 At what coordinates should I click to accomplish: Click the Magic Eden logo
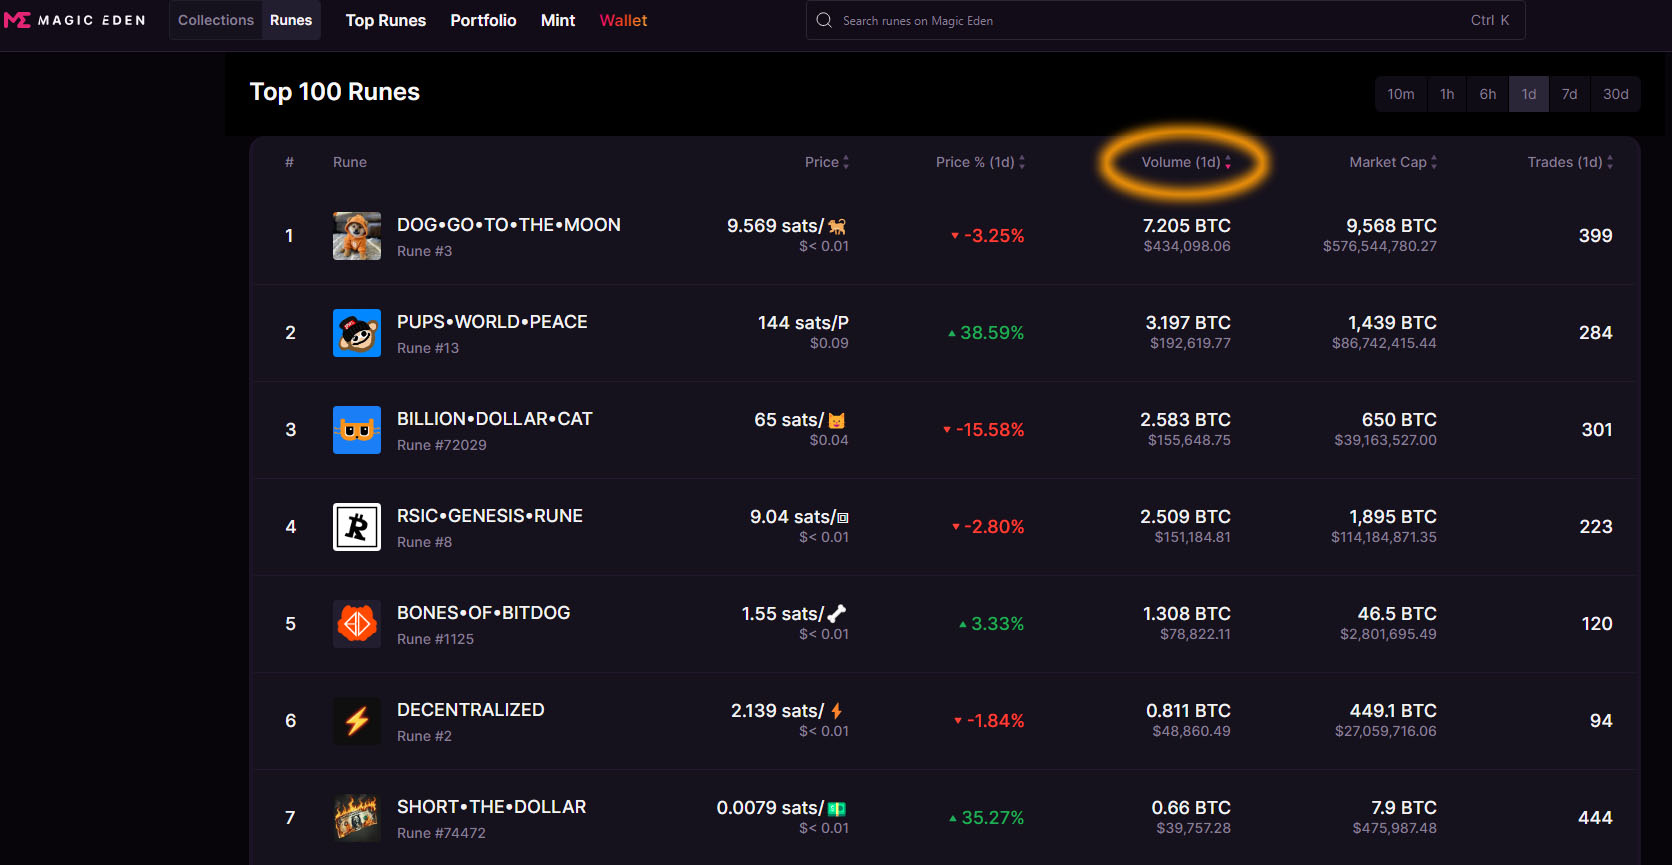pos(75,20)
